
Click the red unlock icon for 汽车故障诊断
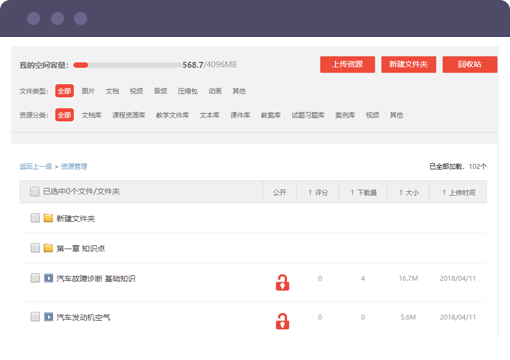click(x=282, y=282)
